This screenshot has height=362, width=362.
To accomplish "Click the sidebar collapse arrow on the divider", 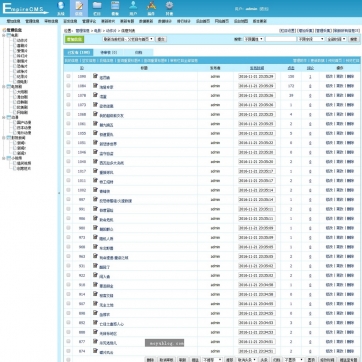I will (59, 193).
